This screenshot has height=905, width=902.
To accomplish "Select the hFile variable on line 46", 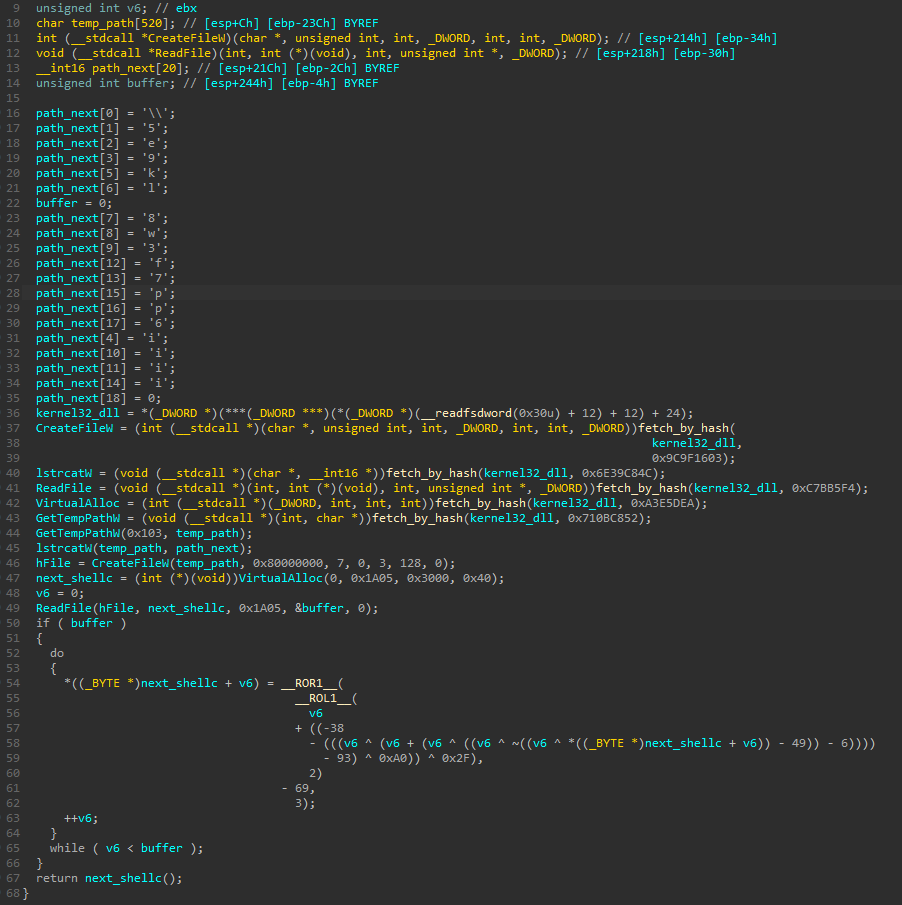I will 53,563.
